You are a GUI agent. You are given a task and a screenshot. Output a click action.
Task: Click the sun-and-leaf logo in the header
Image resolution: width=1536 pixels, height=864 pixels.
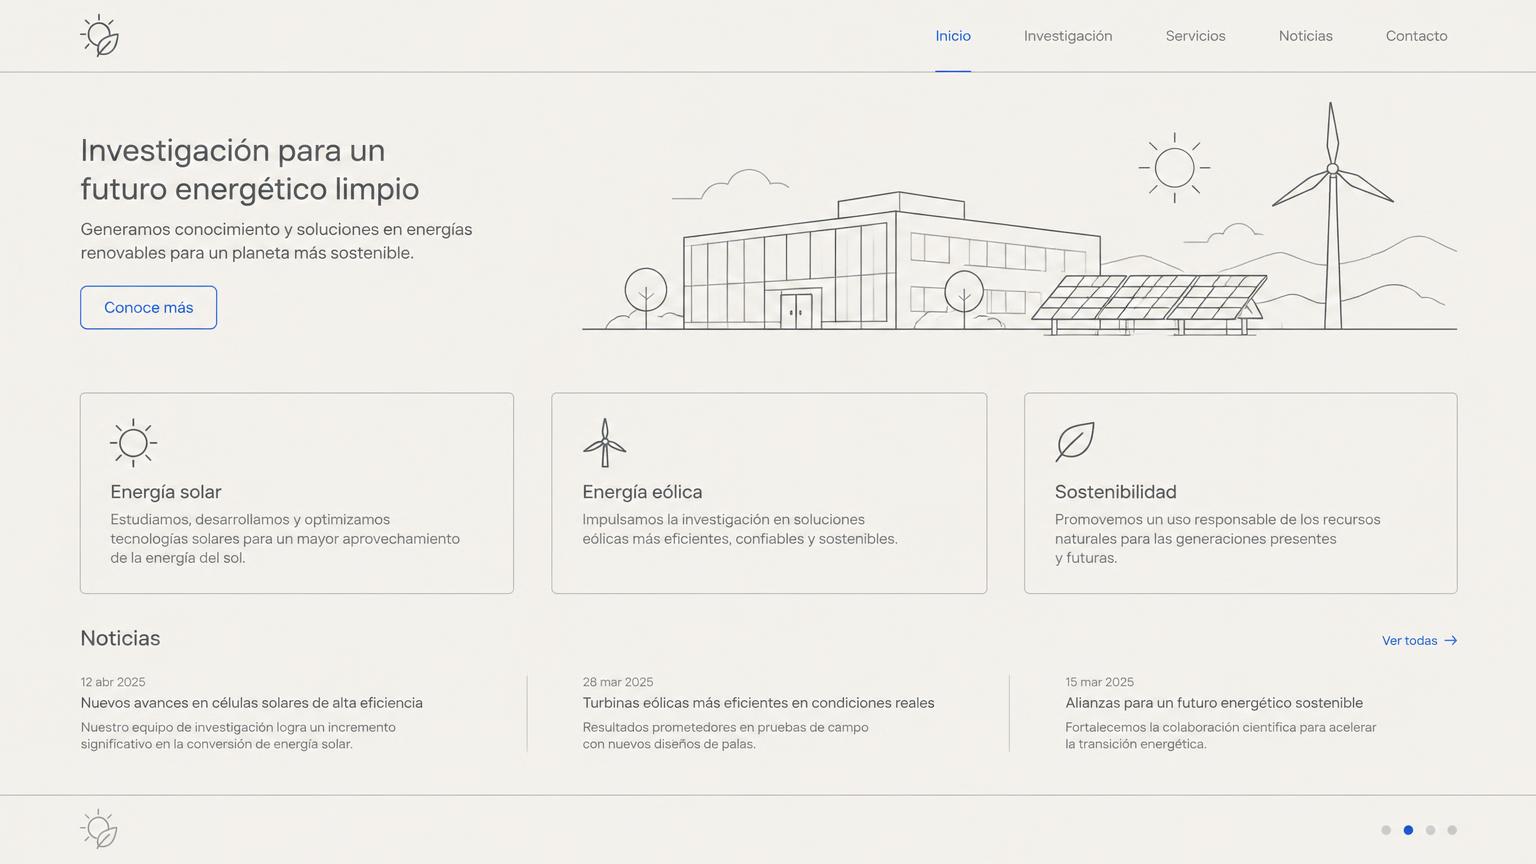[x=100, y=36]
